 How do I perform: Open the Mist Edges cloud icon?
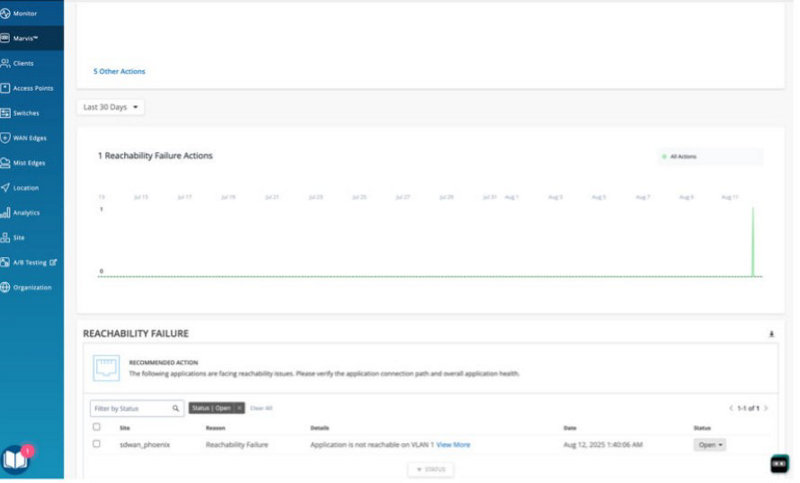(x=5, y=163)
